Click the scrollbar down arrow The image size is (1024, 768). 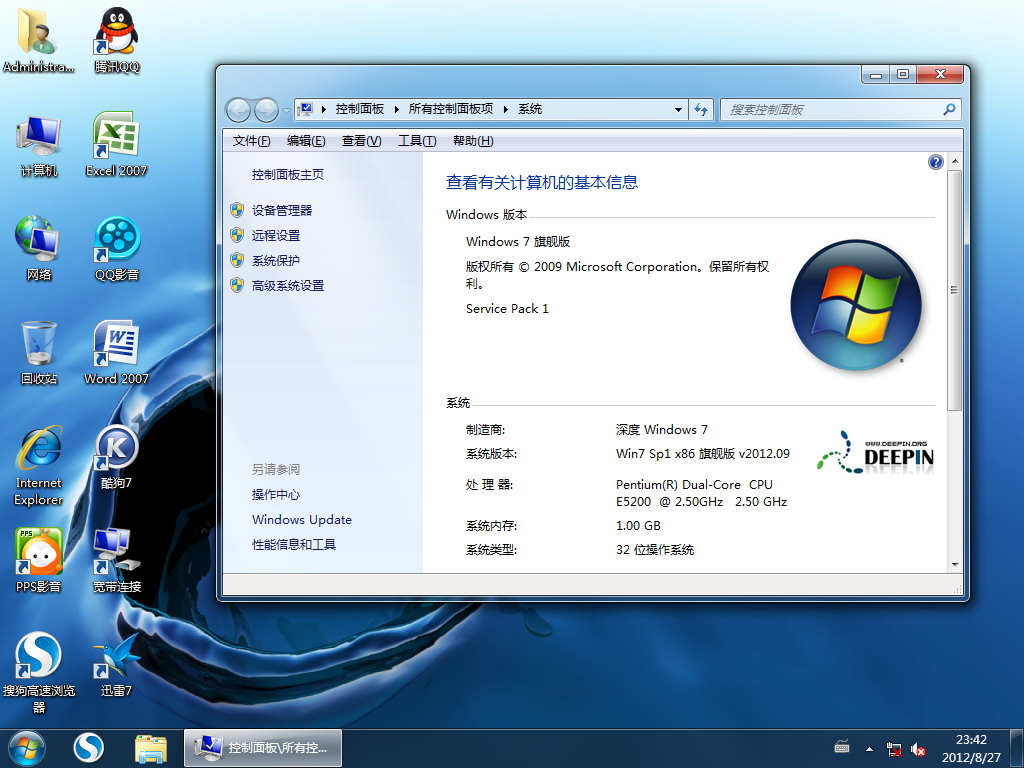(x=955, y=564)
